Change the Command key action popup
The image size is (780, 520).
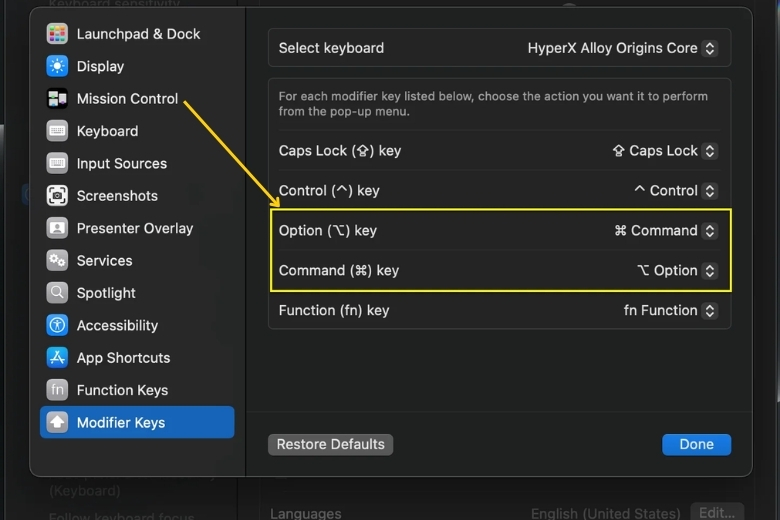click(677, 270)
